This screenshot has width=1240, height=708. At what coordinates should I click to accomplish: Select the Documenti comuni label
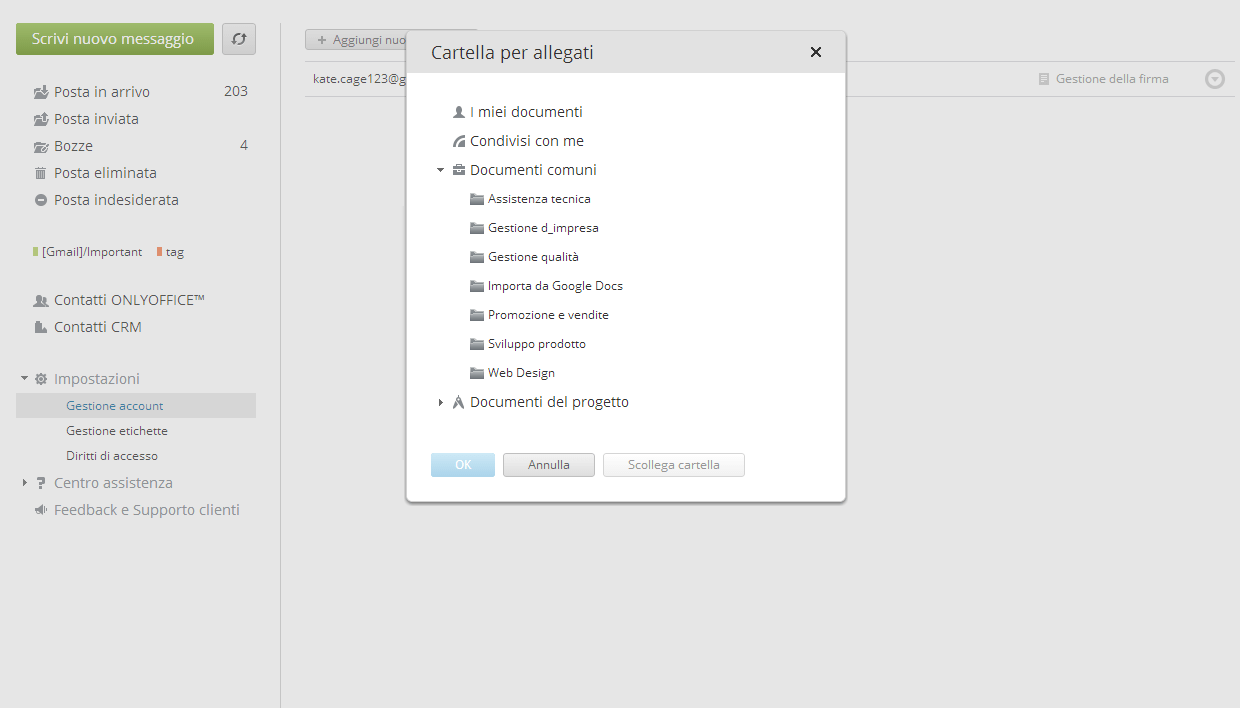tap(533, 170)
